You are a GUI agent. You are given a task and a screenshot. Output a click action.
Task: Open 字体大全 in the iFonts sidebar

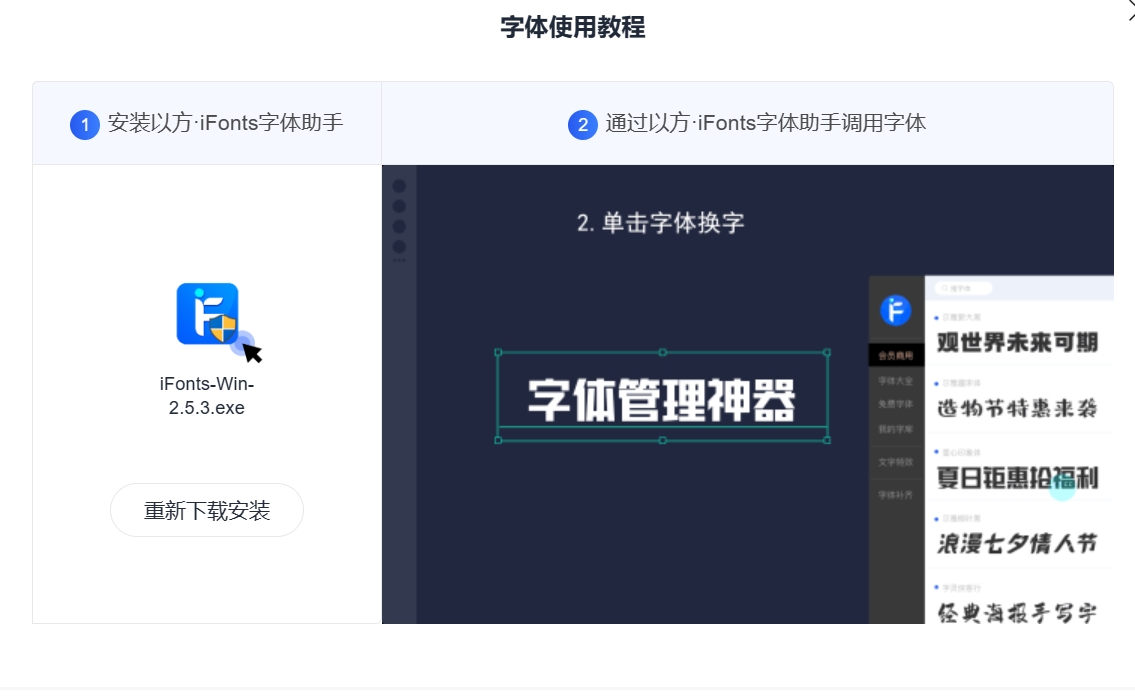pyautogui.click(x=896, y=381)
